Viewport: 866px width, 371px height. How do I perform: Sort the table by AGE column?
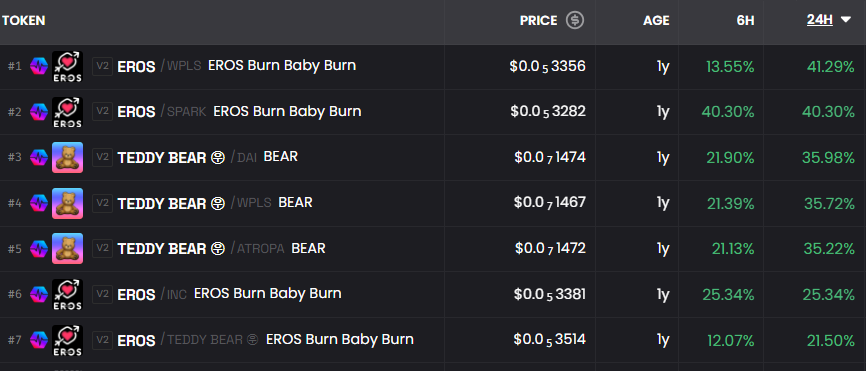tap(656, 20)
